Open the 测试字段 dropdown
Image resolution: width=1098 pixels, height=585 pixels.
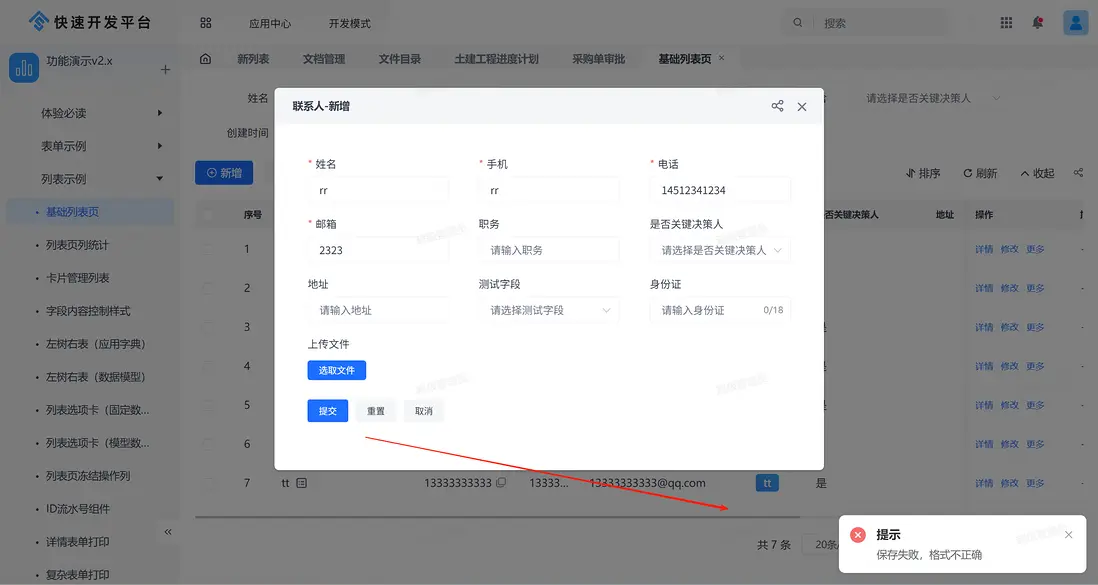550,310
